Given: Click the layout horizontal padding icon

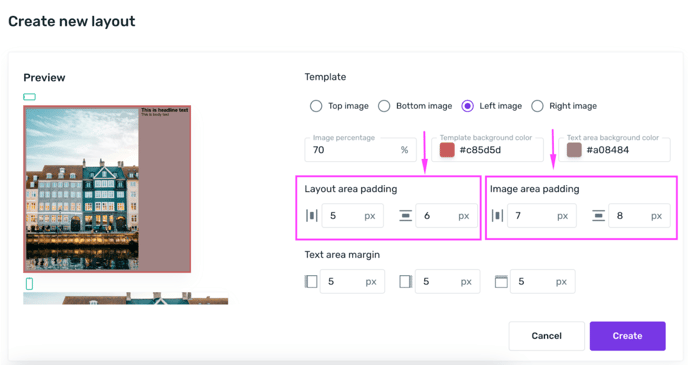Looking at the screenshot, I should point(312,215).
